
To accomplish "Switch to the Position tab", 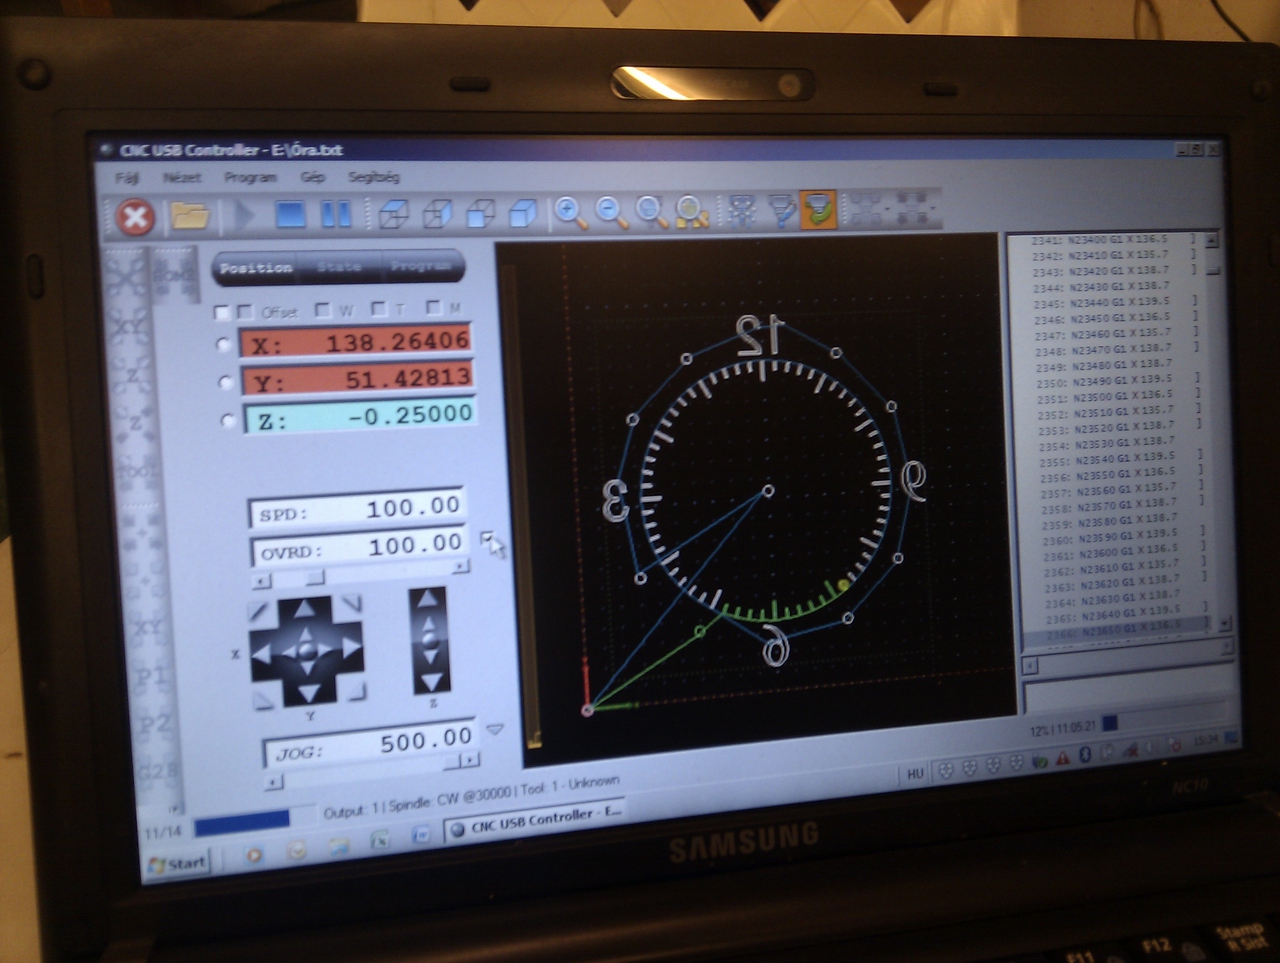I will 256,268.
